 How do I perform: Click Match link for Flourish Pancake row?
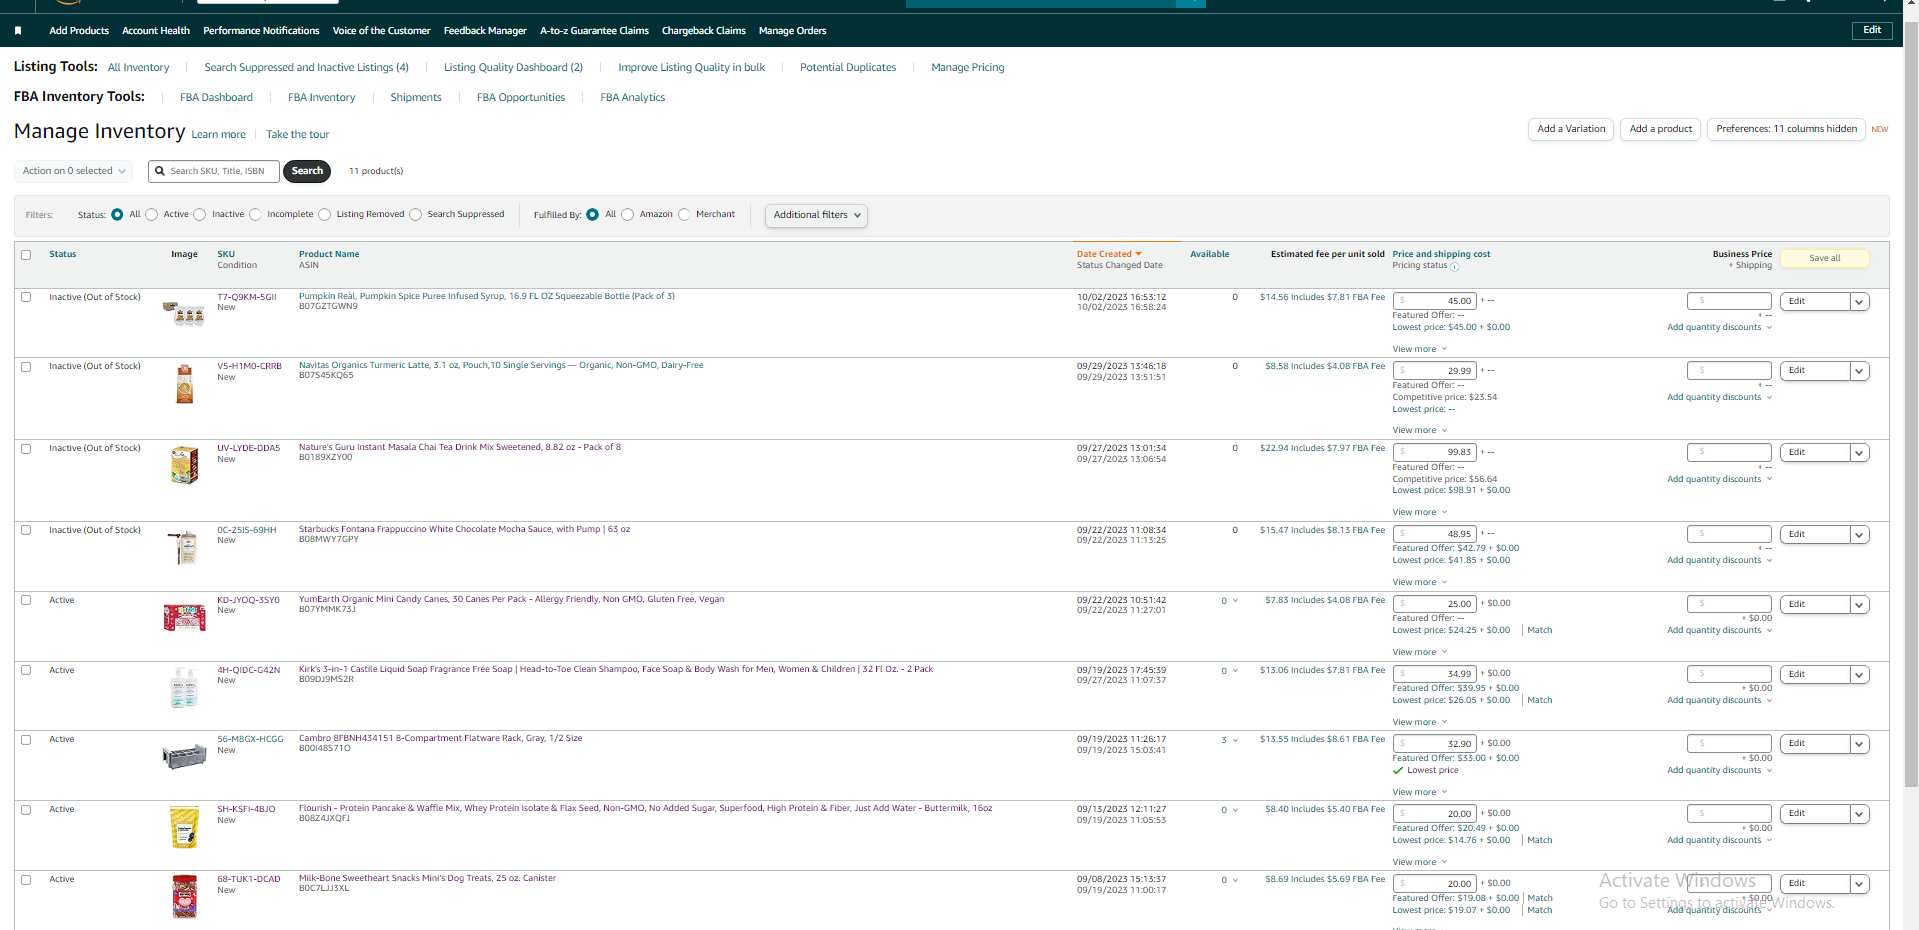(x=1540, y=841)
